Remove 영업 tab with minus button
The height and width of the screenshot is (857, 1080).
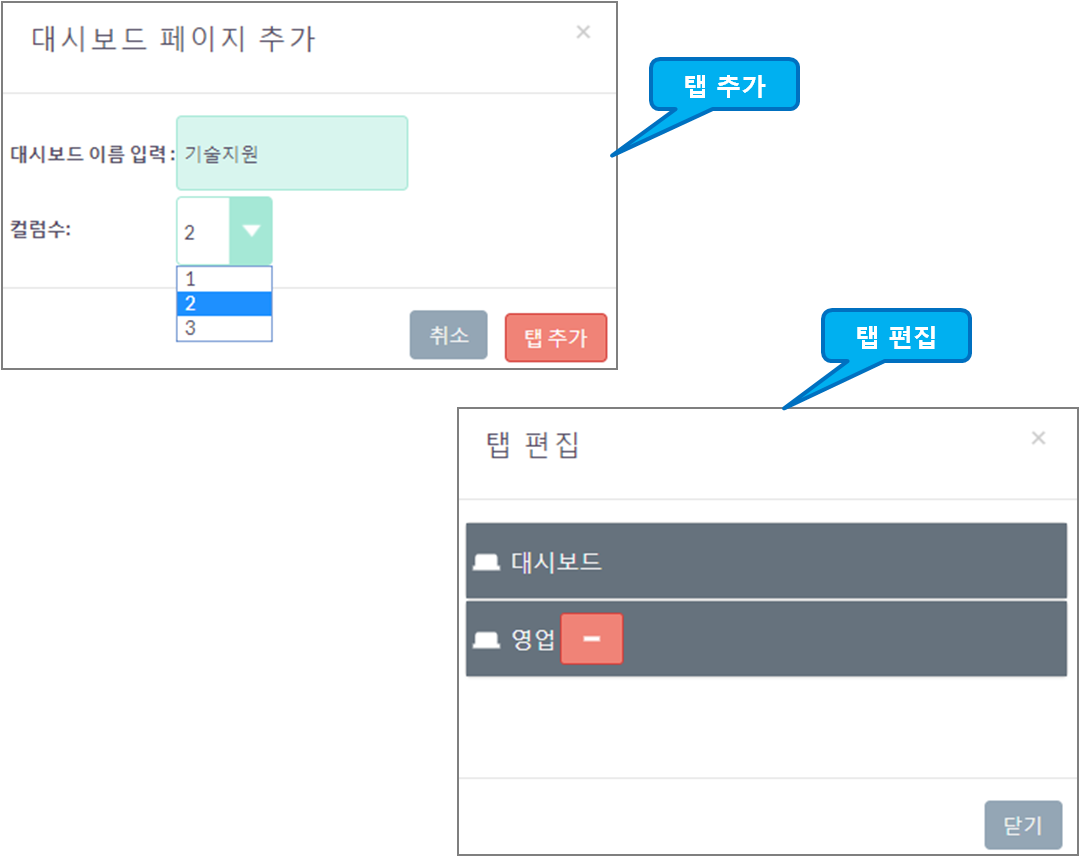(592, 639)
